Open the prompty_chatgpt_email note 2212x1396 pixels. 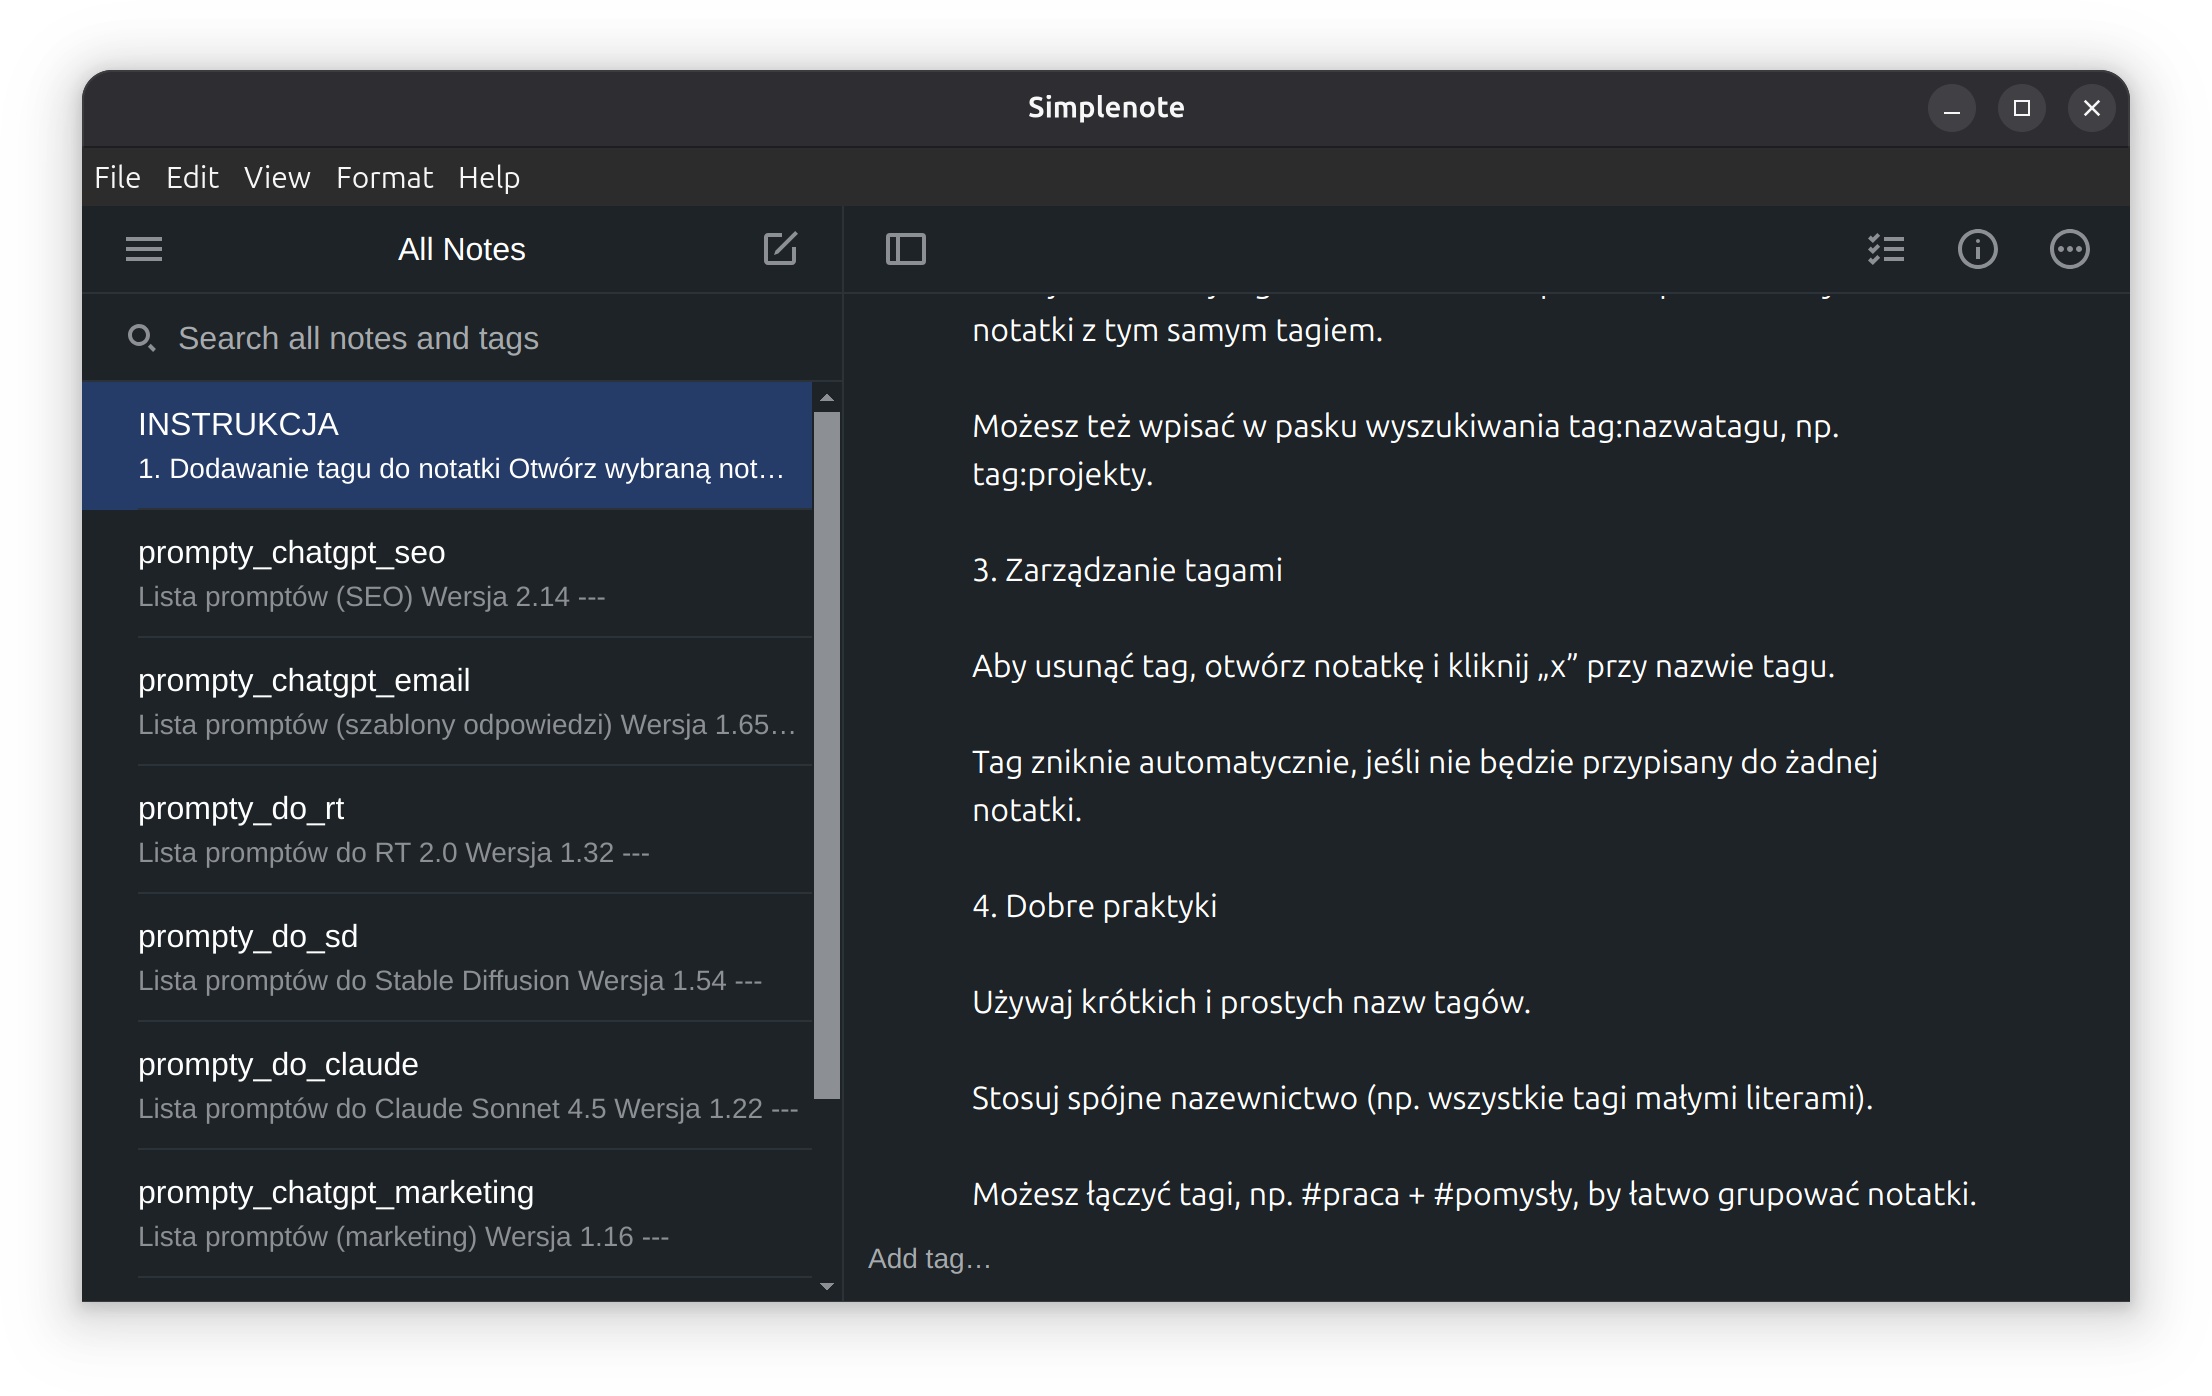pyautogui.click(x=448, y=701)
